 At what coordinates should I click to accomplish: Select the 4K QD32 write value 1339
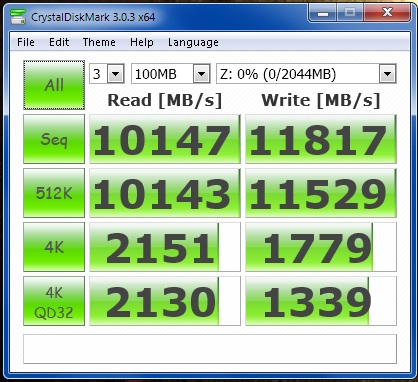point(321,301)
